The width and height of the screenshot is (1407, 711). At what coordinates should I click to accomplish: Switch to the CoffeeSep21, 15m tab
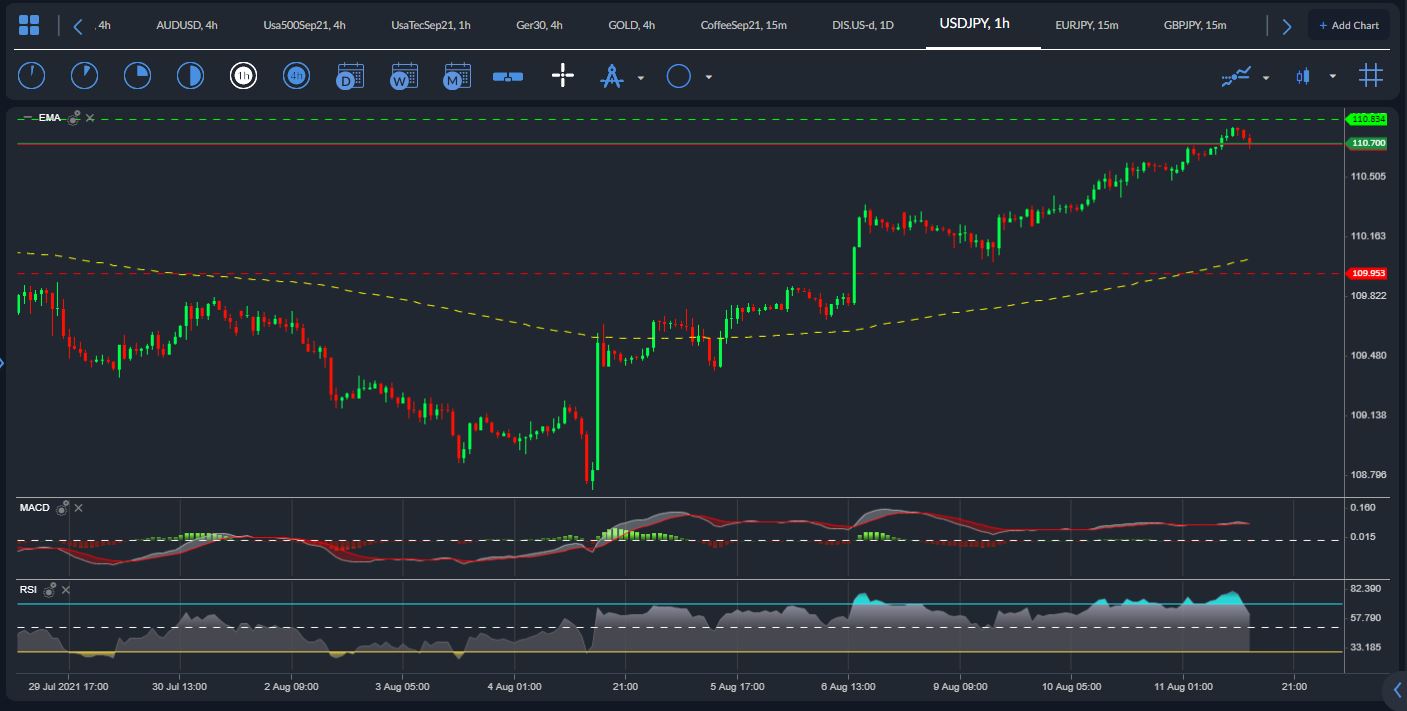coord(743,25)
